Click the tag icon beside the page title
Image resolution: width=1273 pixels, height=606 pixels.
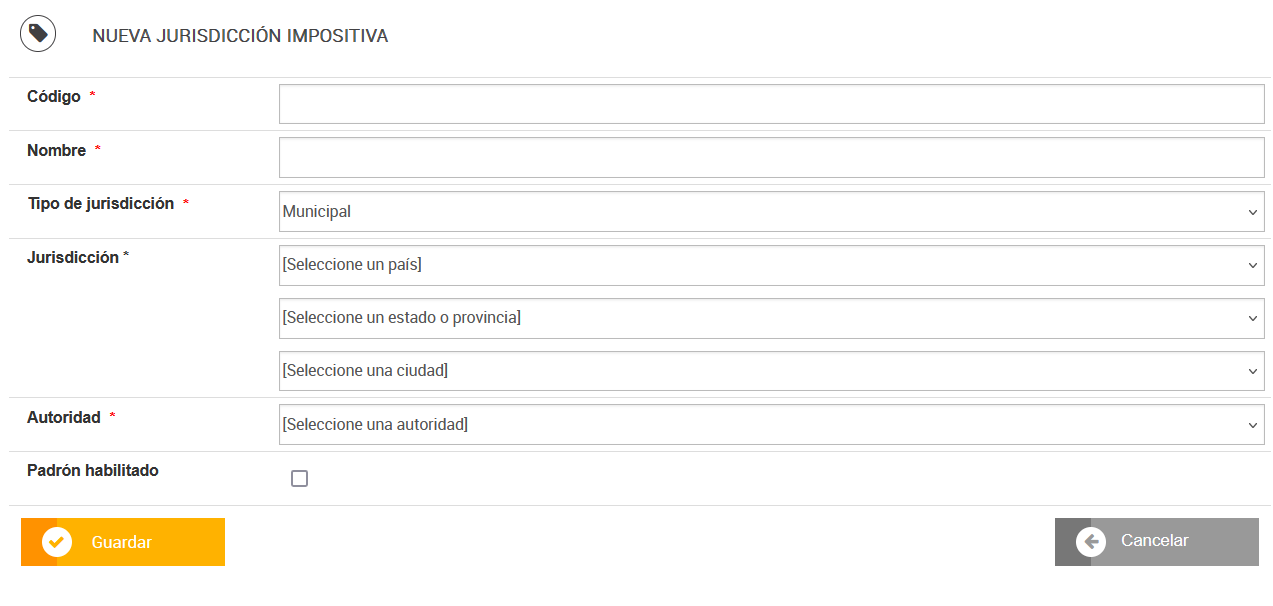pyautogui.click(x=38, y=34)
